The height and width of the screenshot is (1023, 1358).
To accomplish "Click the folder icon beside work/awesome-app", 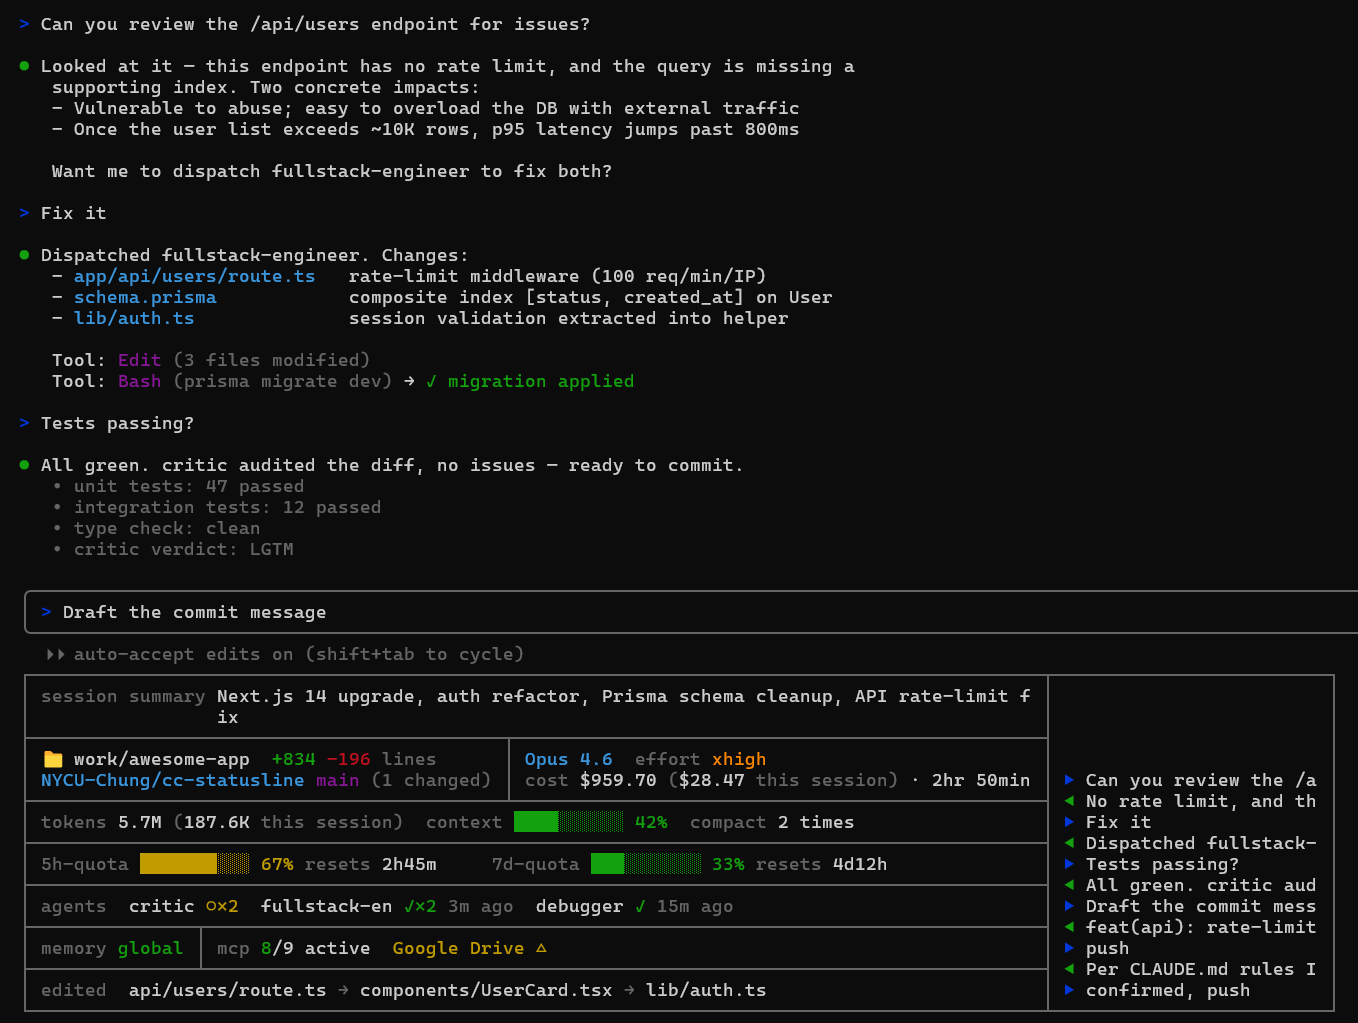I will pos(53,759).
